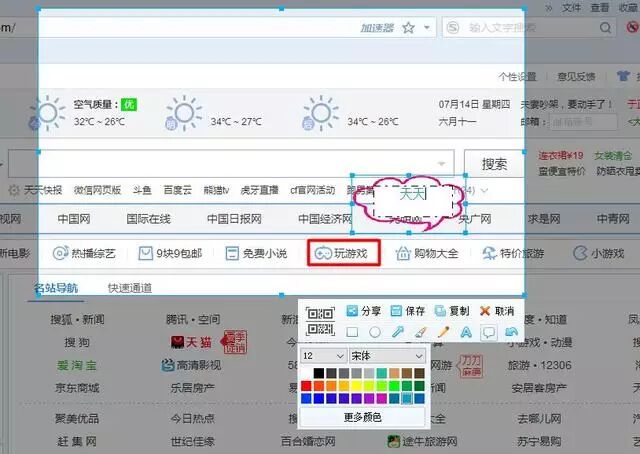This screenshot has width=640, height=454.
Task: Switch to the 快速通道 tab
Action: (x=130, y=288)
